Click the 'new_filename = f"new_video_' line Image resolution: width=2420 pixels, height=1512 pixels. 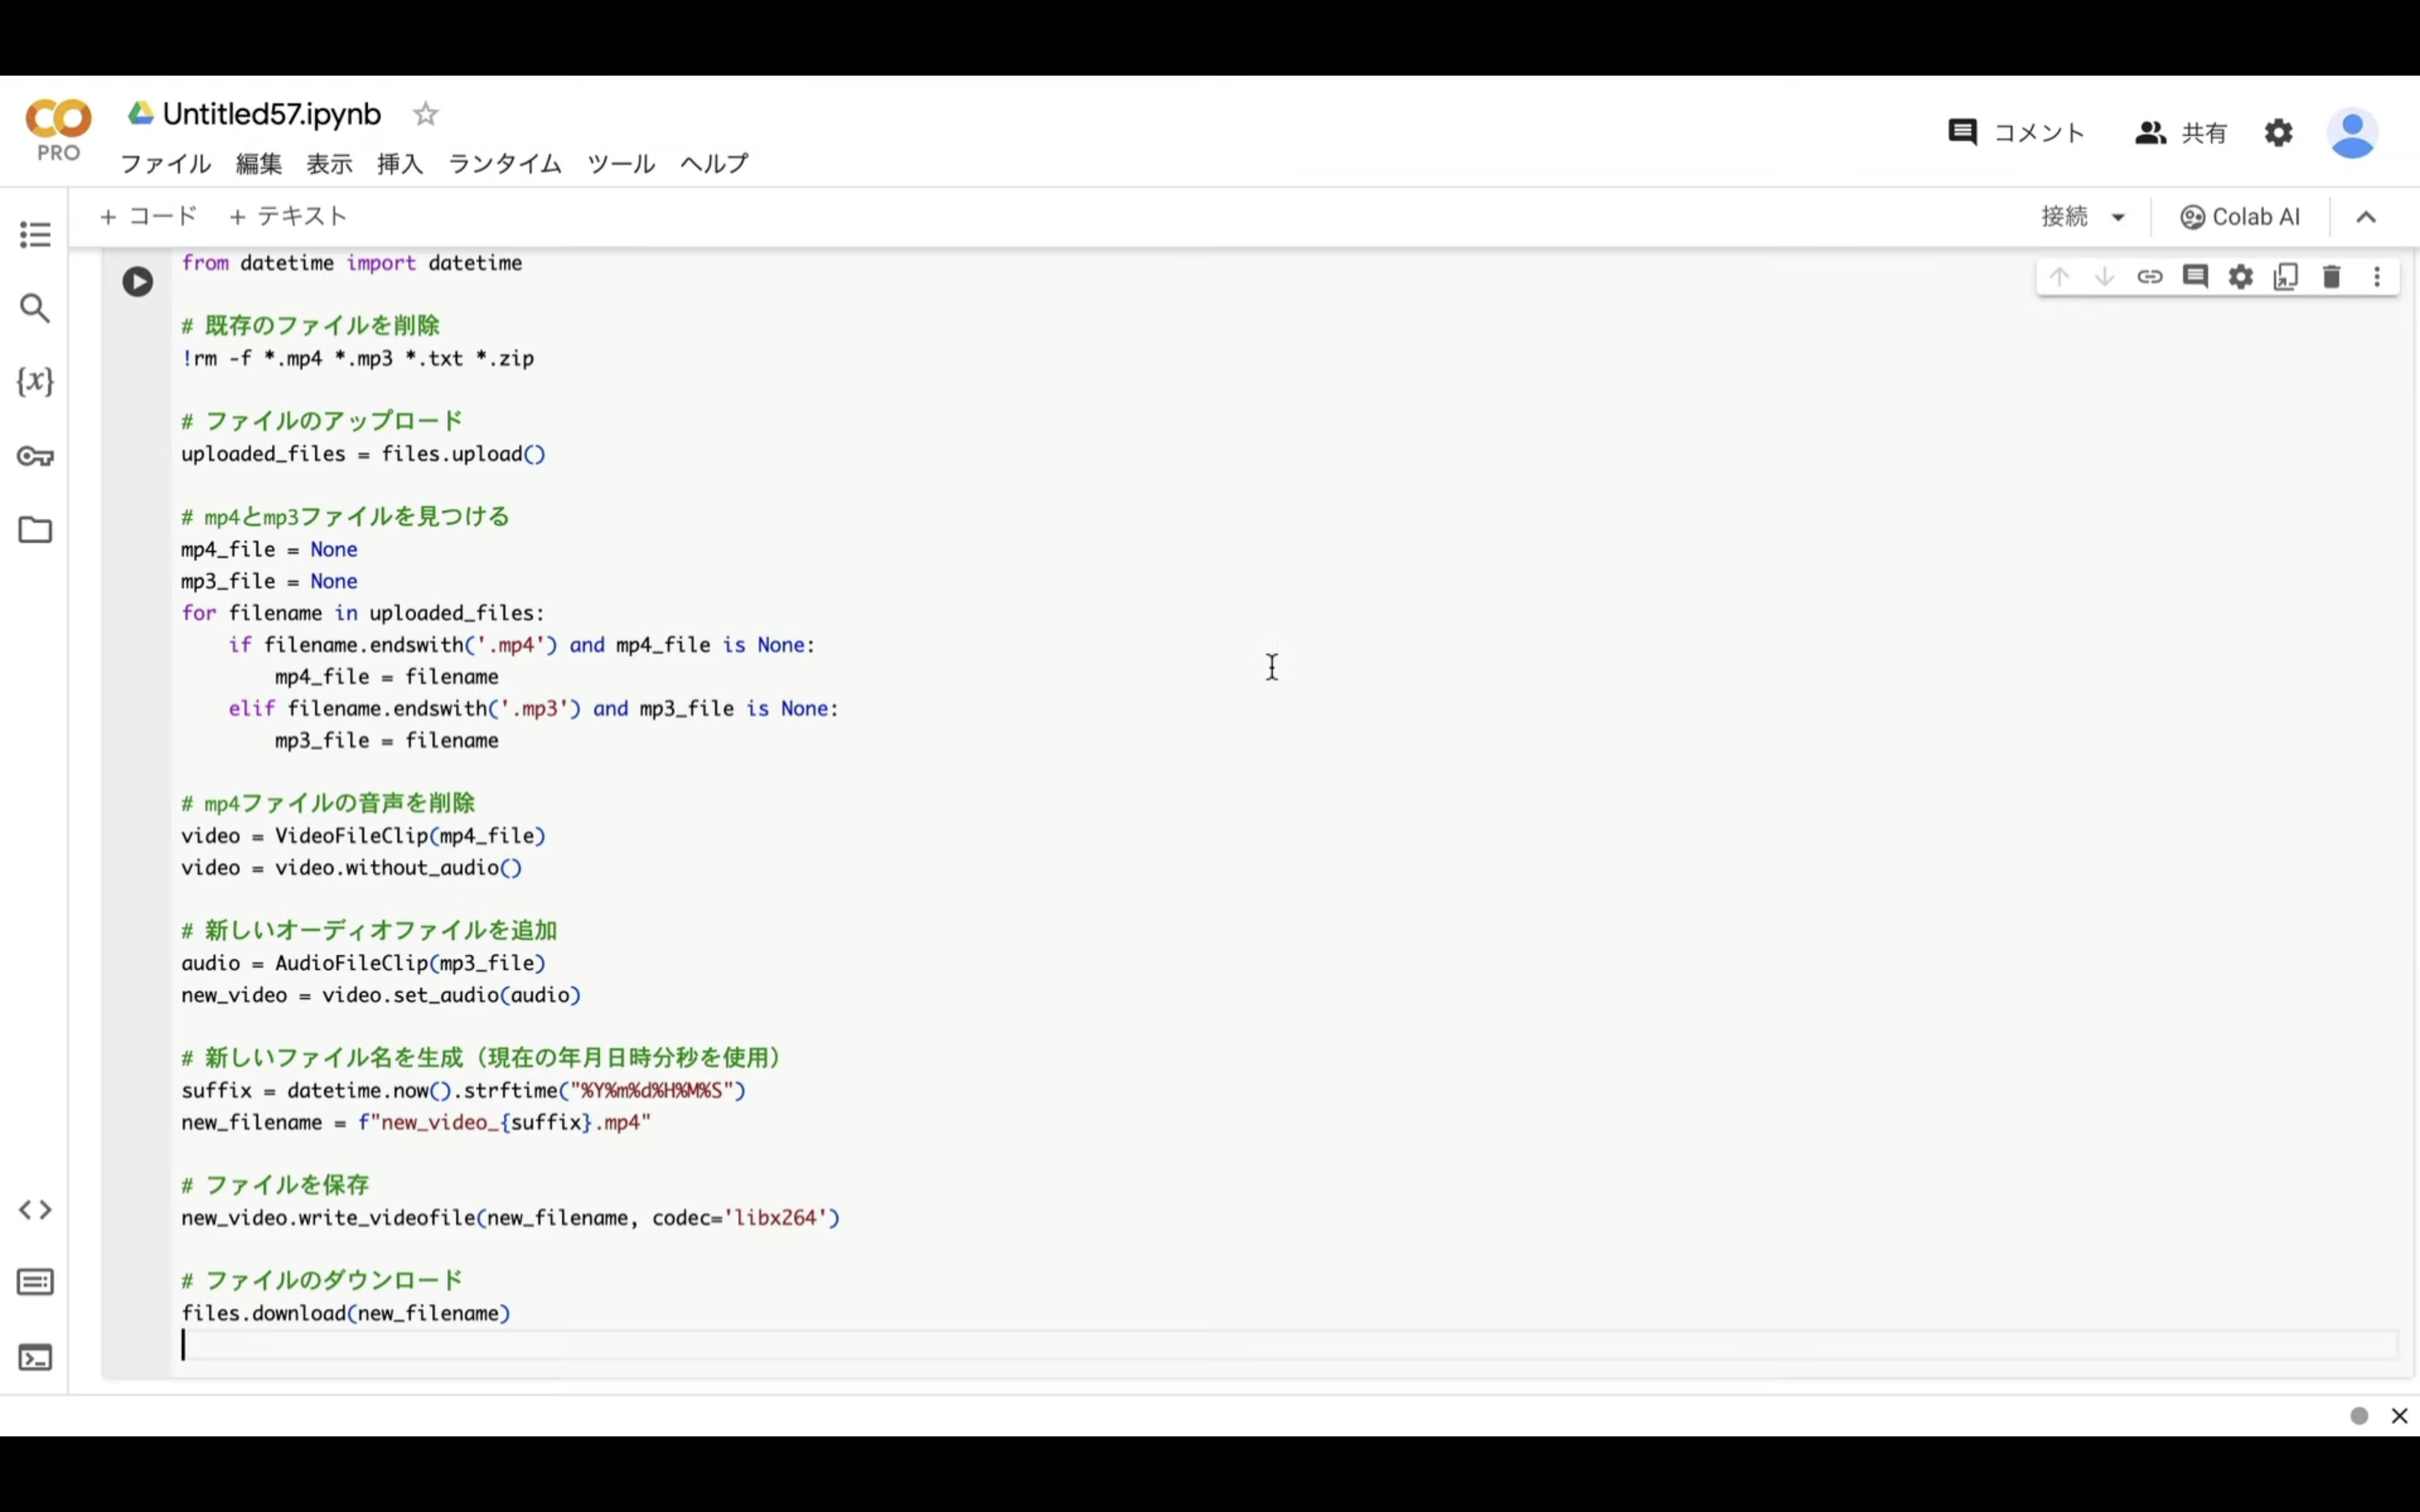[416, 1123]
